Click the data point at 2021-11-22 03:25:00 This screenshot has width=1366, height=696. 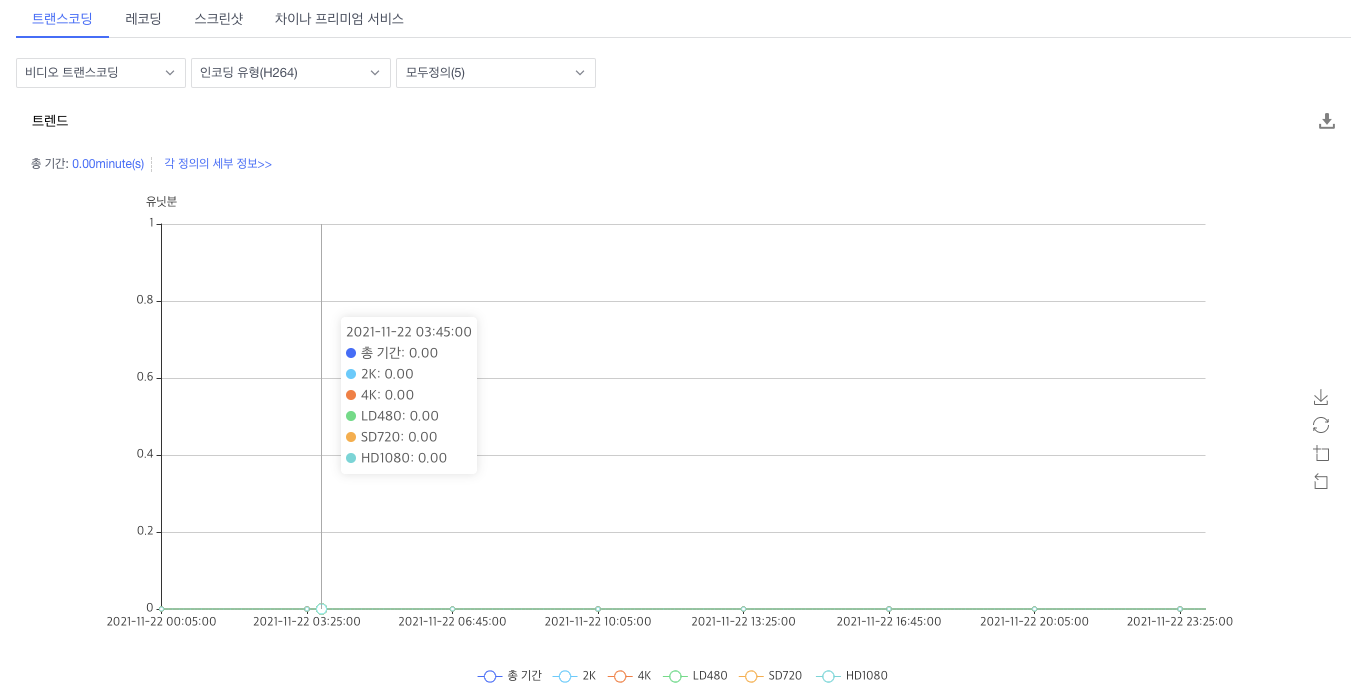[x=321, y=607]
